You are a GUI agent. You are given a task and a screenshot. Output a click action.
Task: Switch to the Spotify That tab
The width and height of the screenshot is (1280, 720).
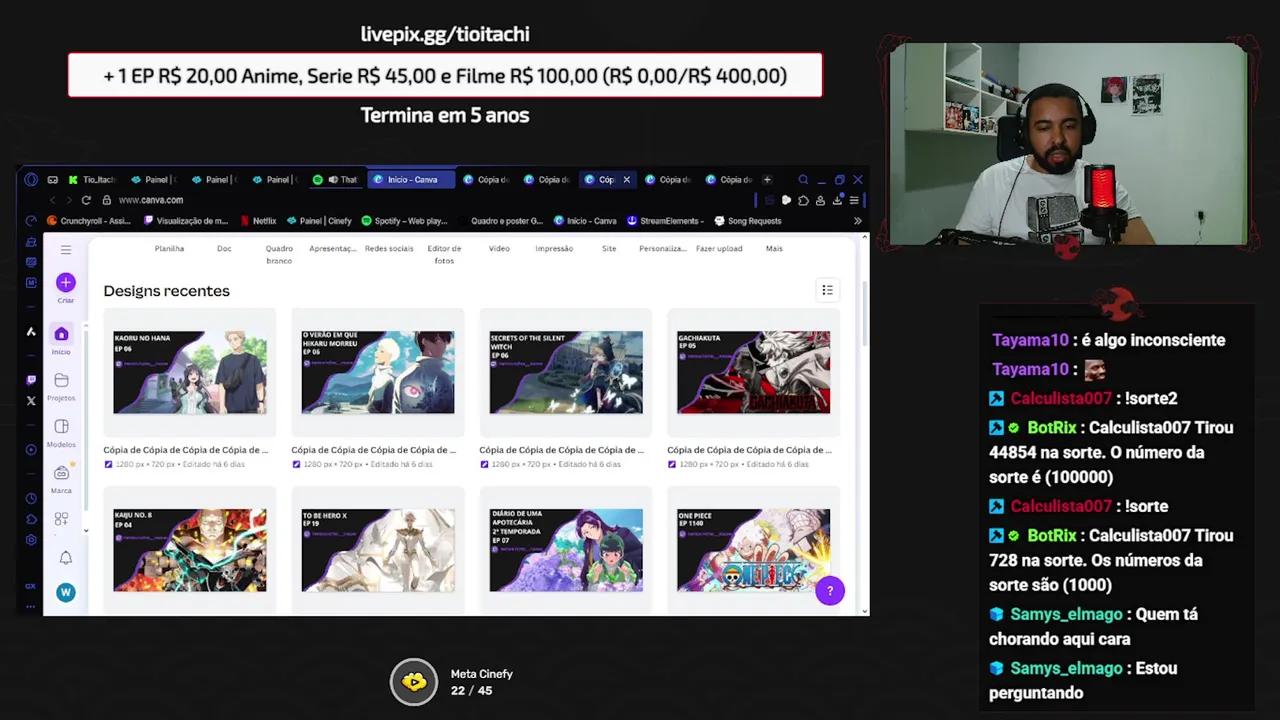335,180
